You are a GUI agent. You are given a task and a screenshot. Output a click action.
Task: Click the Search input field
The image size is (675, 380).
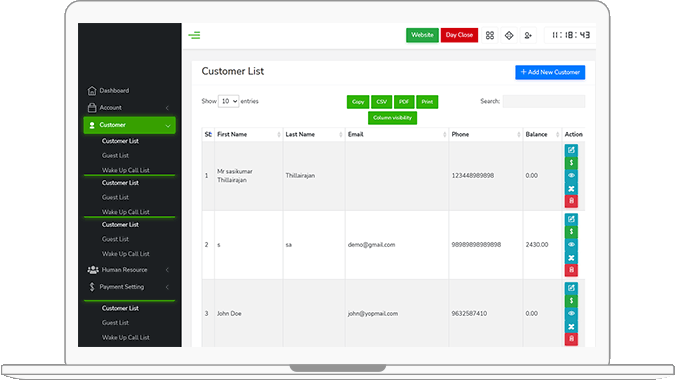[x=544, y=102]
